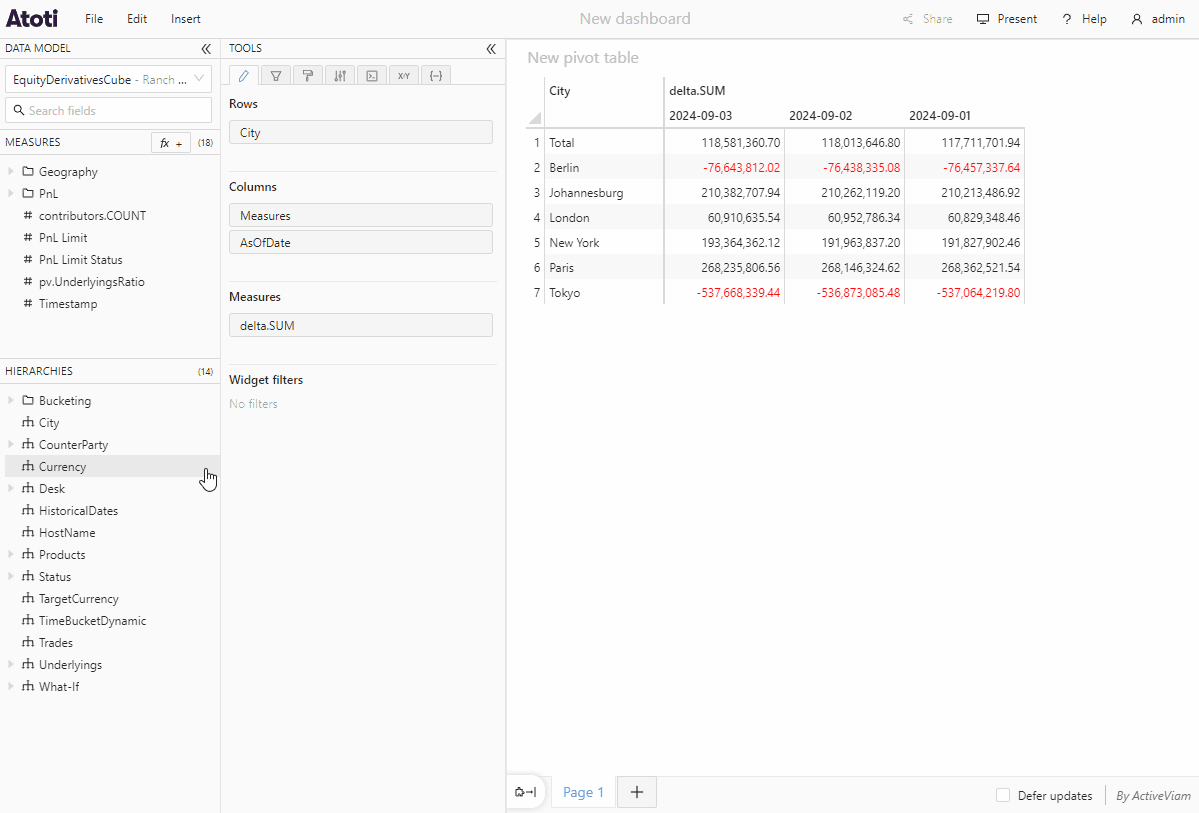Click the pin icon beside Page 1

click(525, 792)
